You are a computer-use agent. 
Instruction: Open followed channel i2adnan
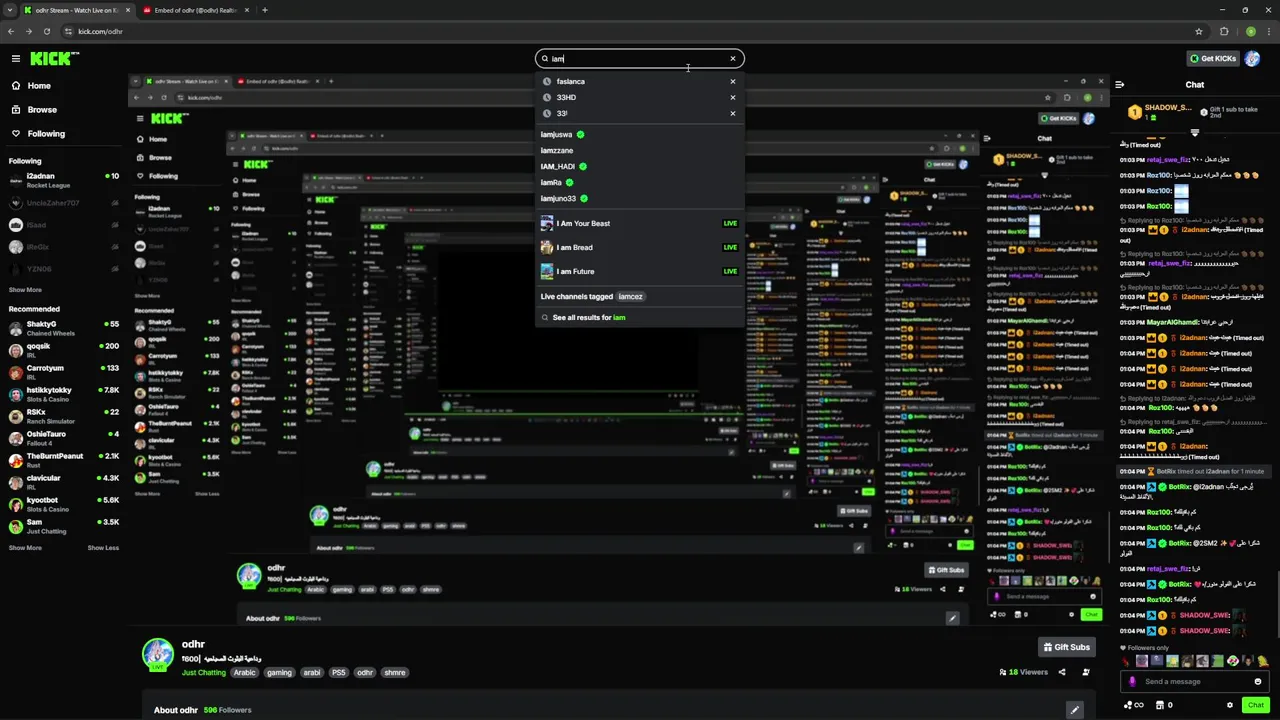point(64,181)
